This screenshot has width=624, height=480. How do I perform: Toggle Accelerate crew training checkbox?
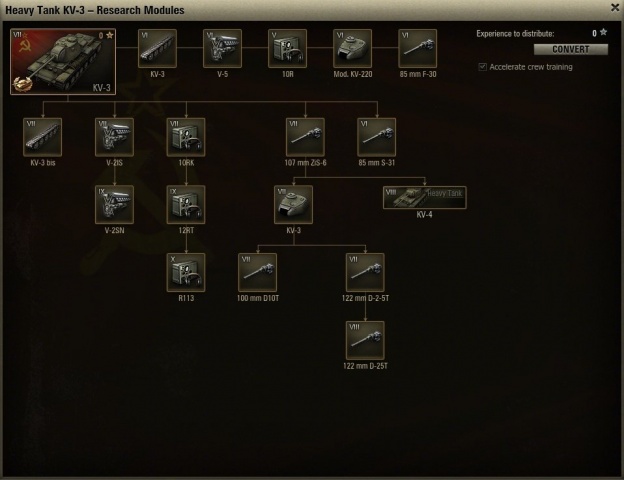click(482, 67)
